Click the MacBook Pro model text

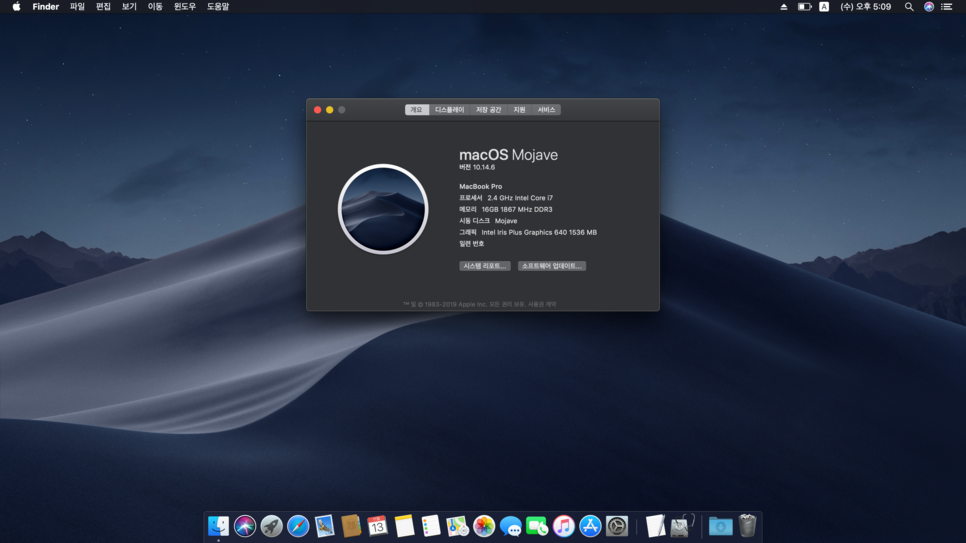coord(481,186)
